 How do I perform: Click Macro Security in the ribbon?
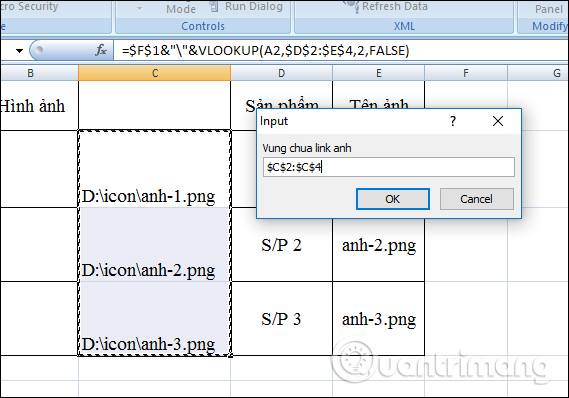(x=29, y=7)
